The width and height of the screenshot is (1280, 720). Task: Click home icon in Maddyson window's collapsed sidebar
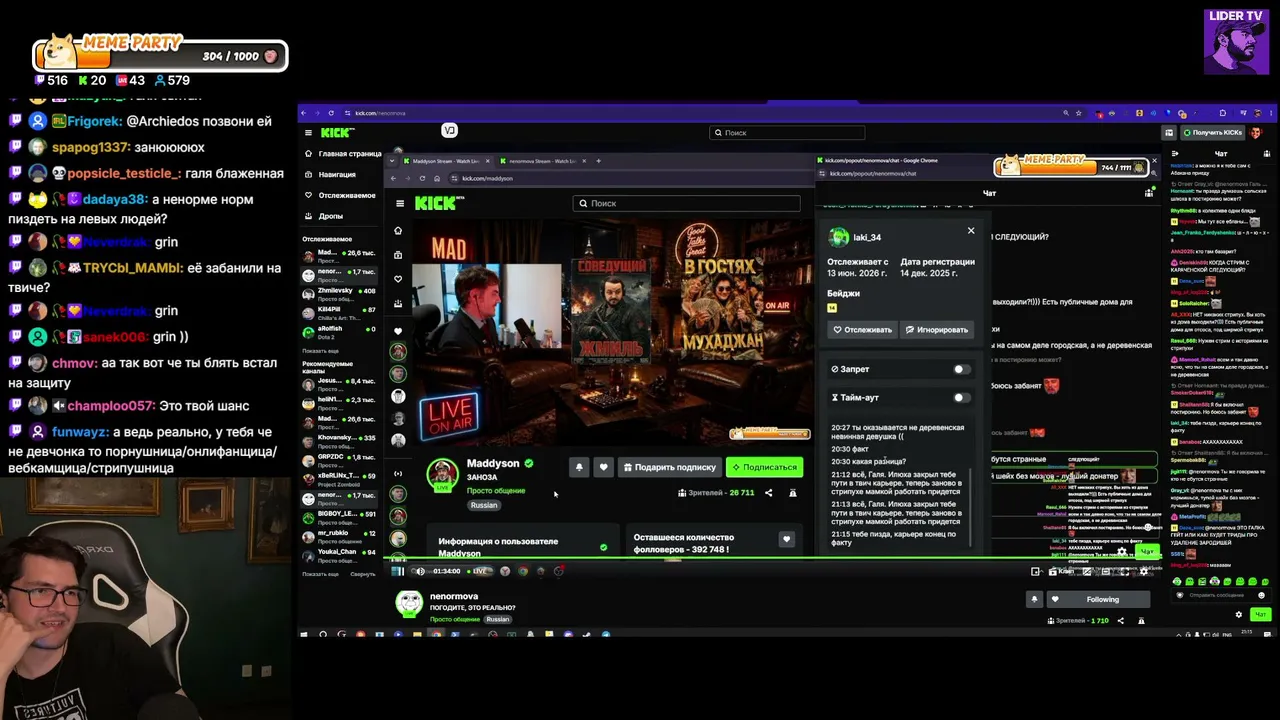(398, 230)
